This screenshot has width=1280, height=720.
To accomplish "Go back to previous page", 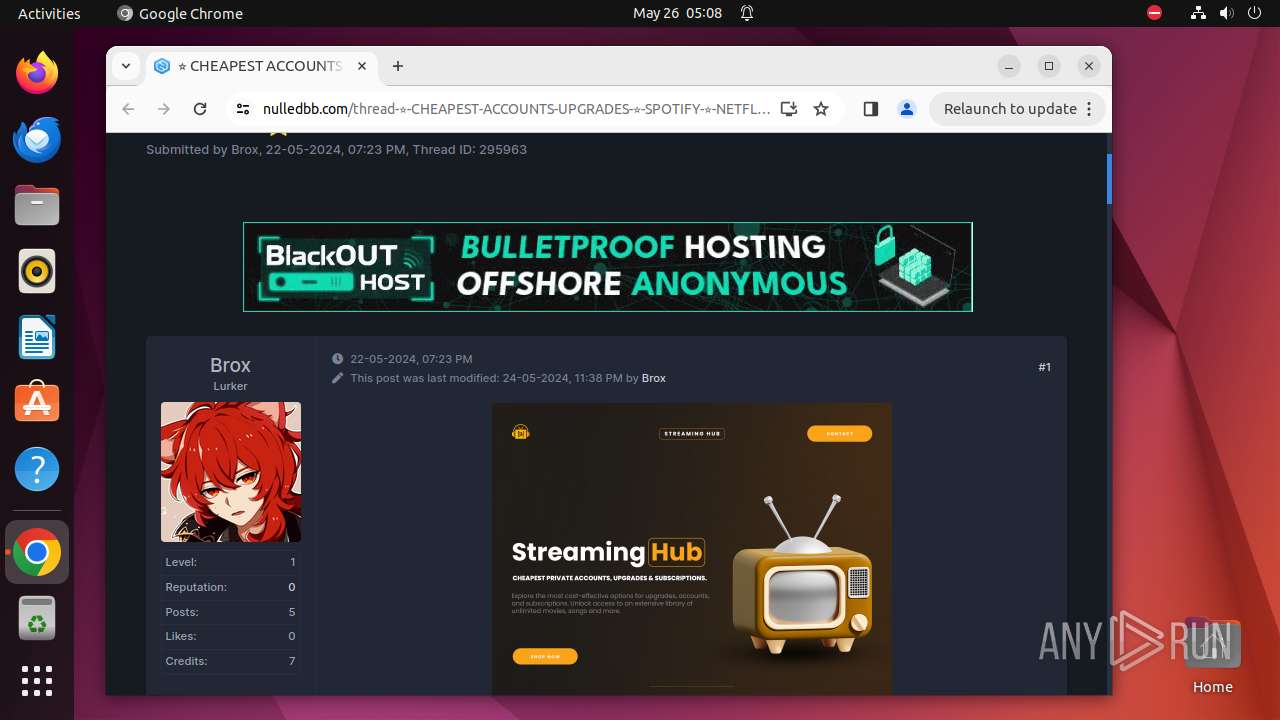I will click(x=128, y=109).
